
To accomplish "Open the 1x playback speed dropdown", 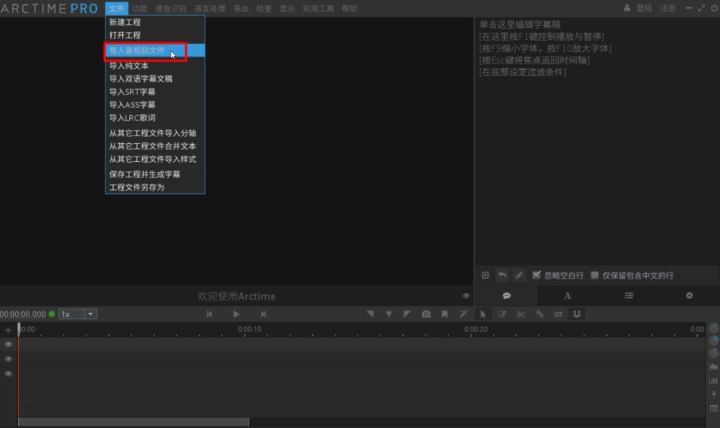I will [77, 313].
